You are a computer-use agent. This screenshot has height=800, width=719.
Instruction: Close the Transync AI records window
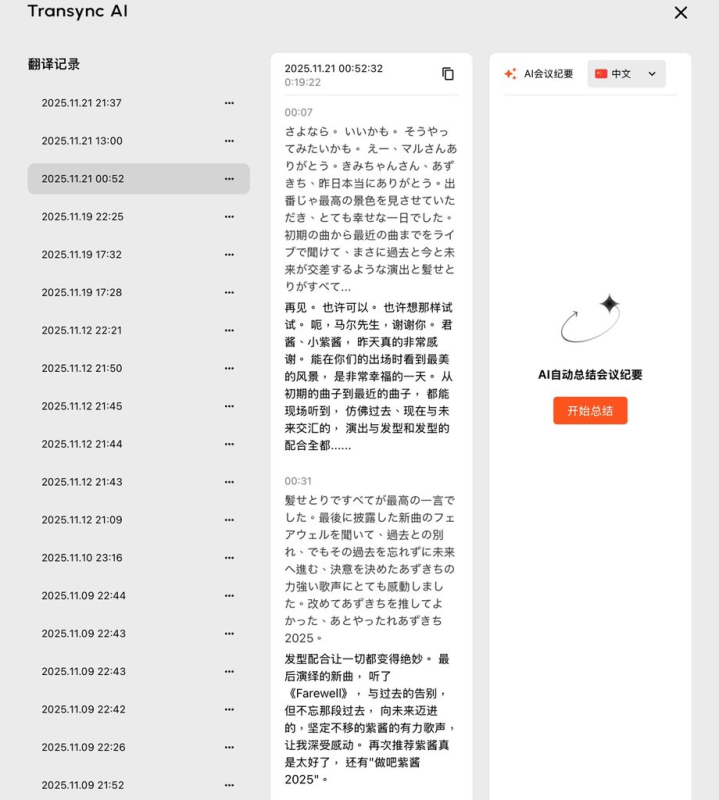coord(681,13)
